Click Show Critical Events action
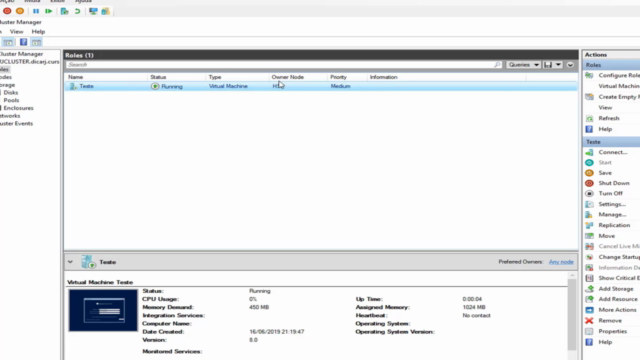The width and height of the screenshot is (640, 360). 618,278
